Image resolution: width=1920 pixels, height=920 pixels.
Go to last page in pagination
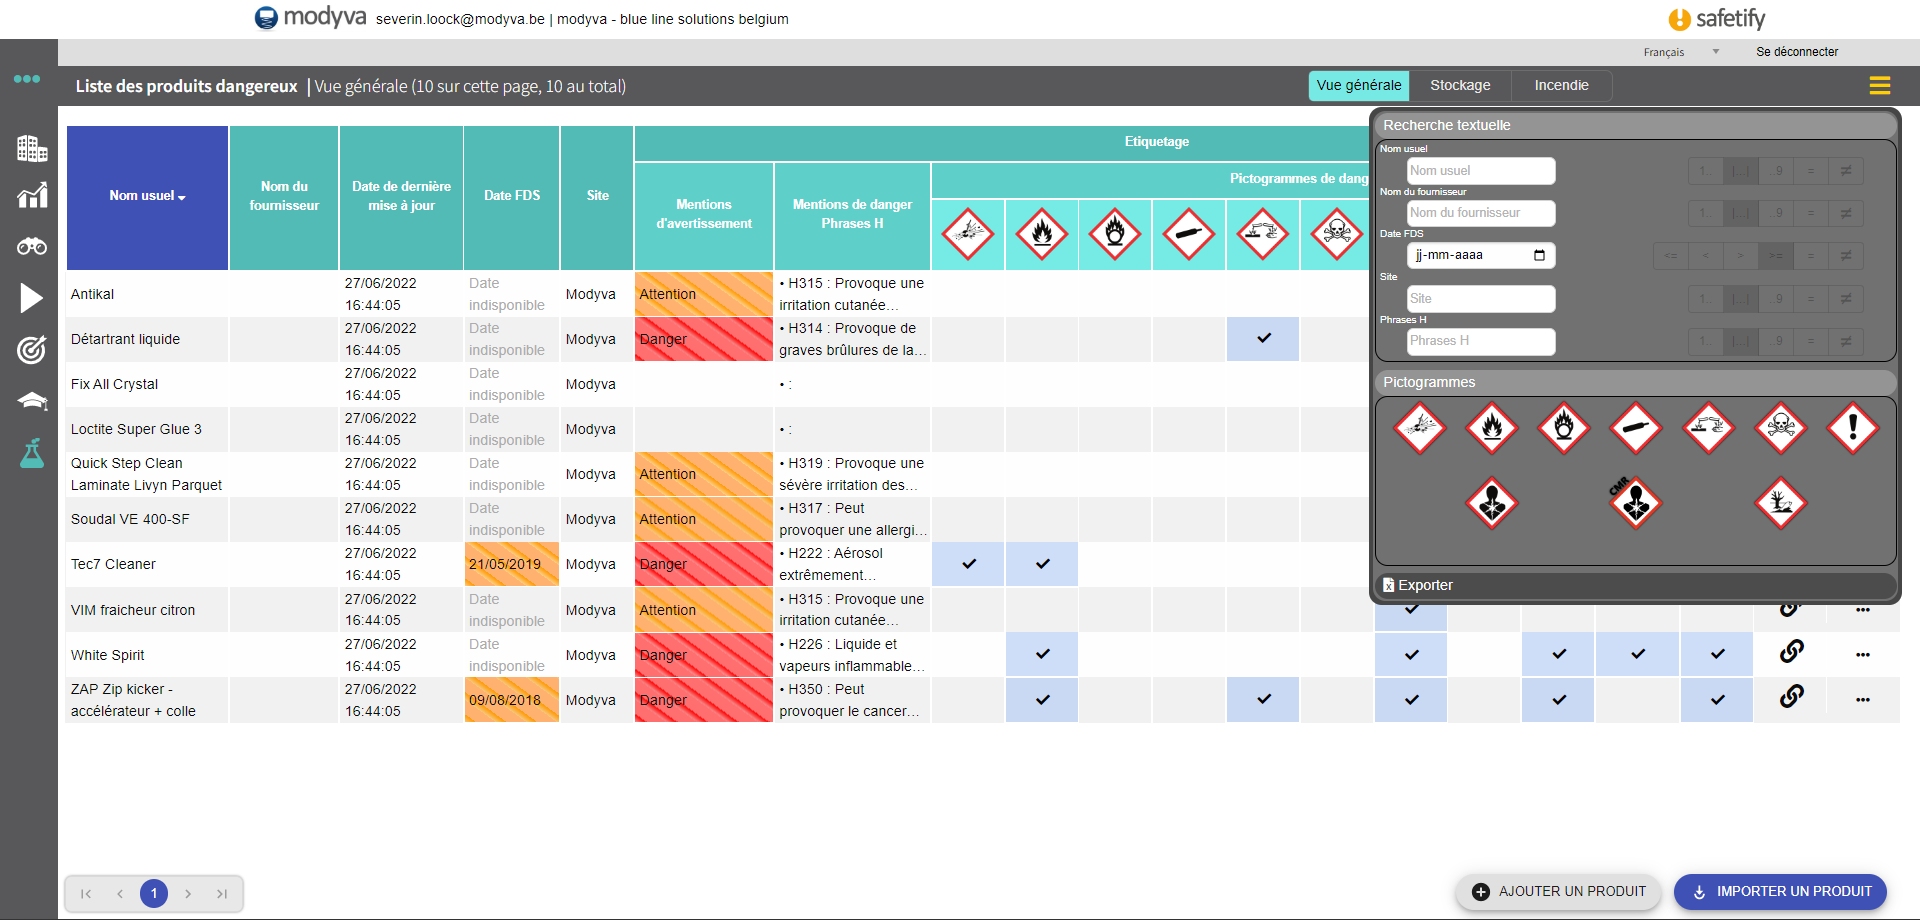click(222, 894)
